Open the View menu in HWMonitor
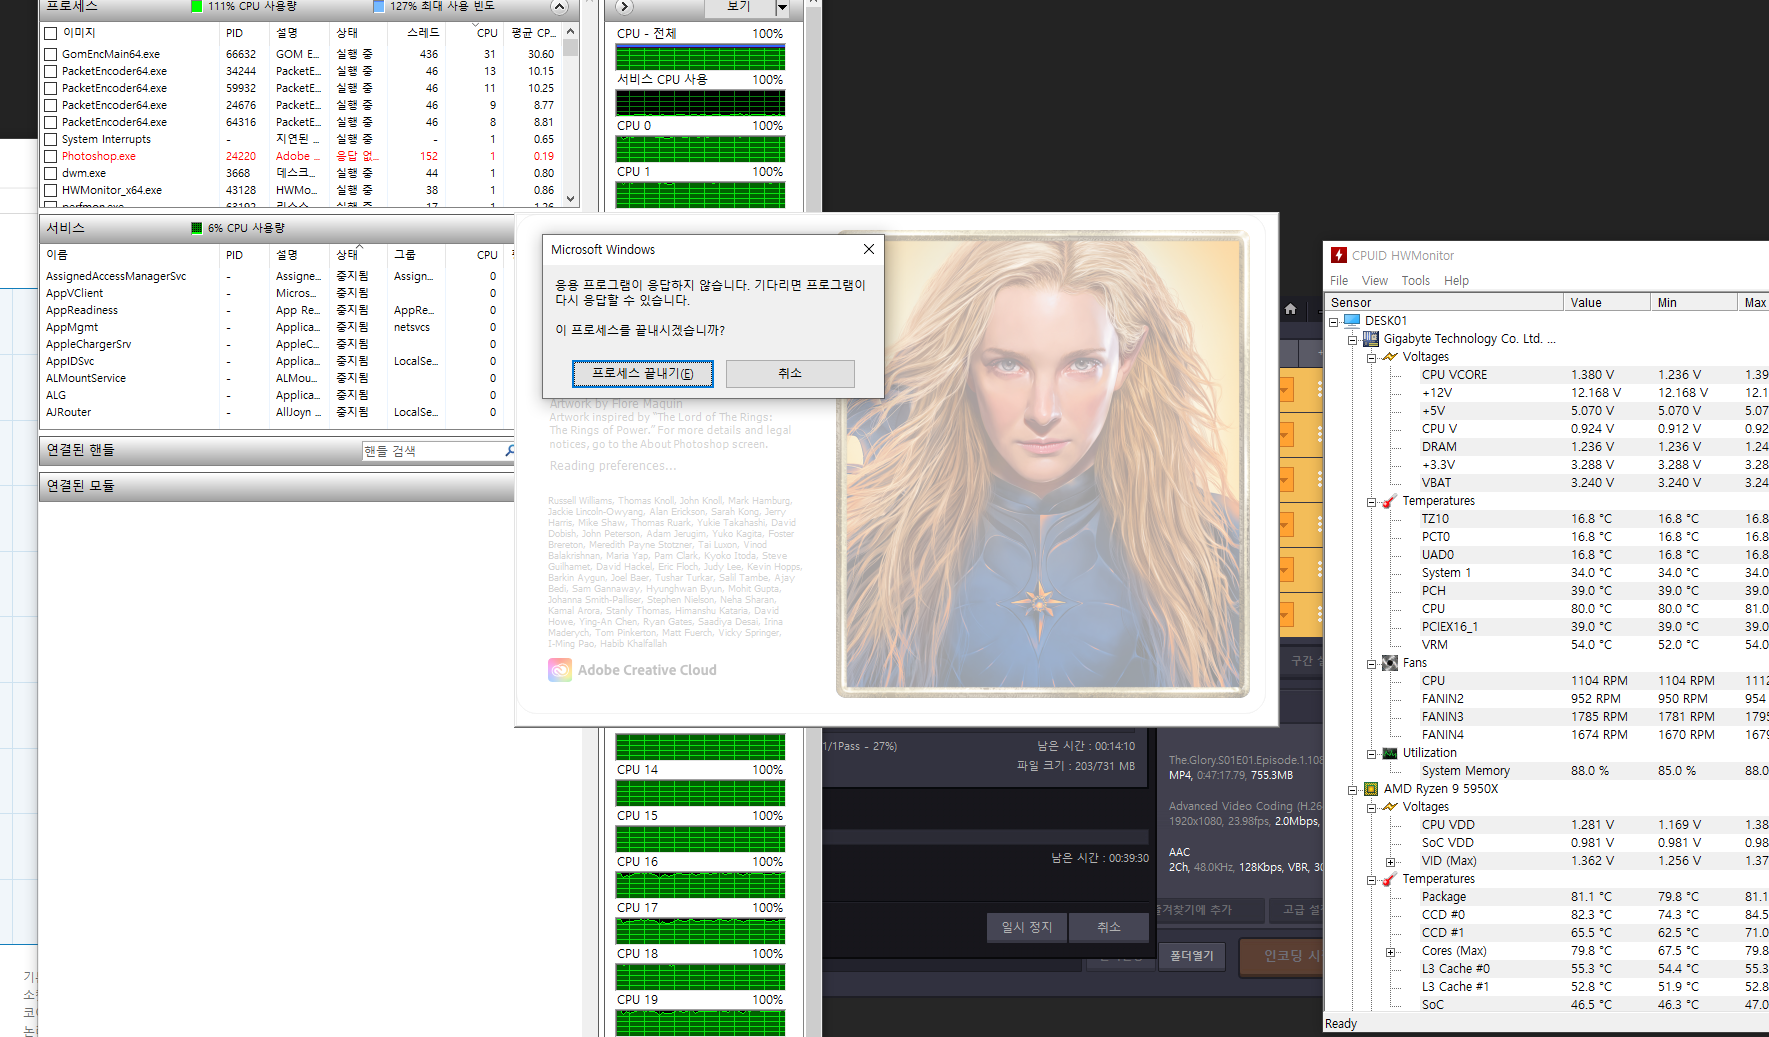1769x1037 pixels. click(1375, 281)
